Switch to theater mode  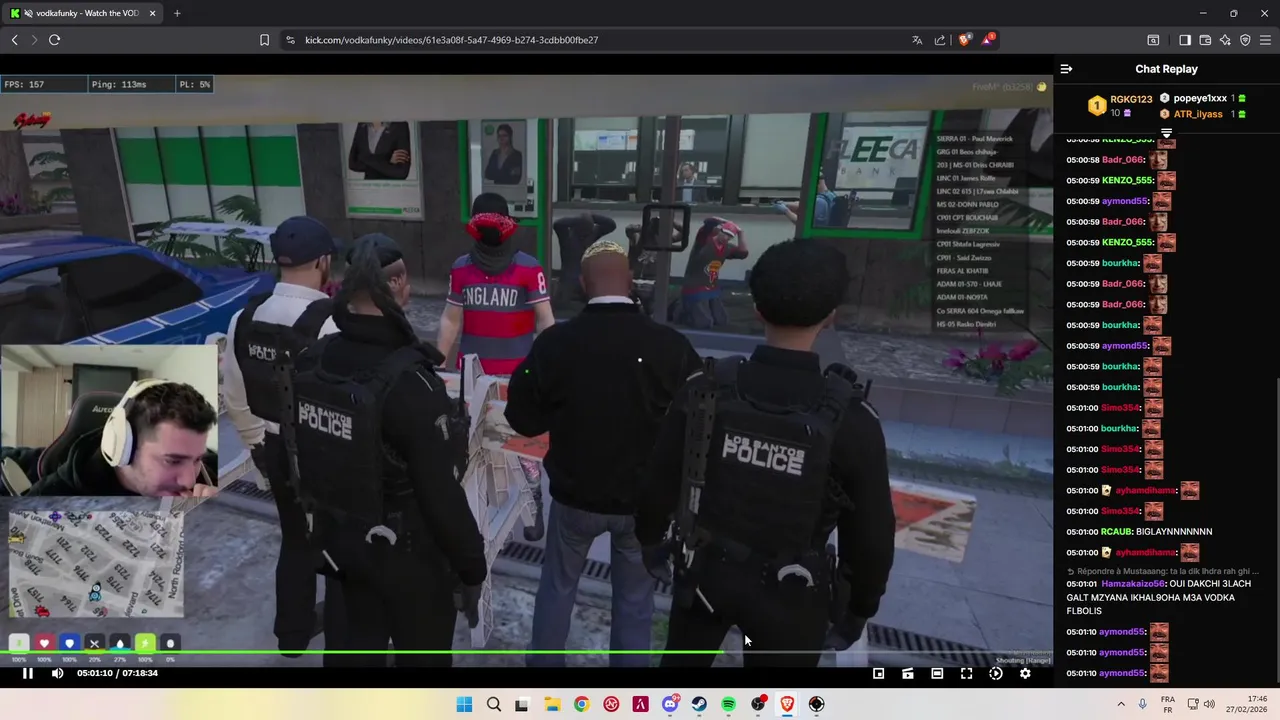[937, 673]
